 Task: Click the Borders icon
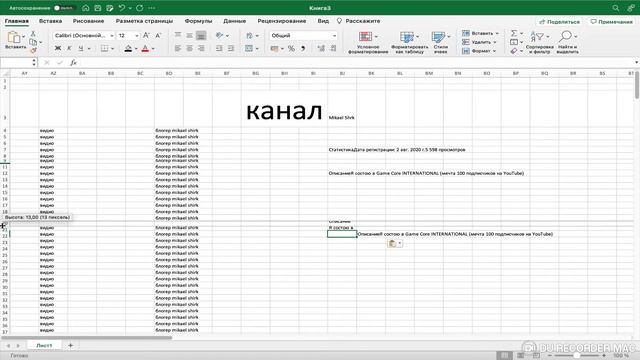104,49
